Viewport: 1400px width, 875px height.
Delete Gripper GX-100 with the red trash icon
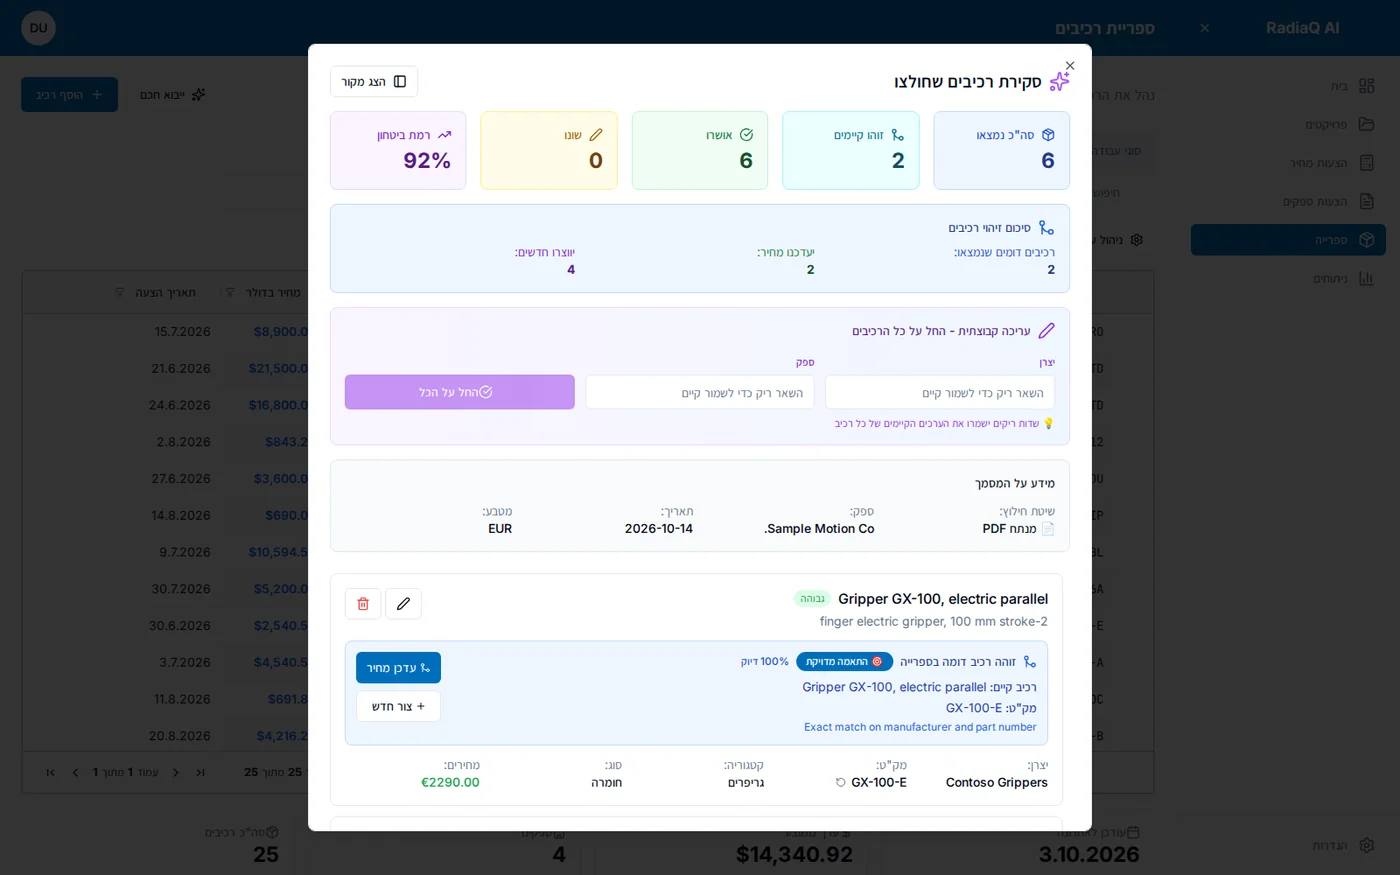click(x=363, y=604)
